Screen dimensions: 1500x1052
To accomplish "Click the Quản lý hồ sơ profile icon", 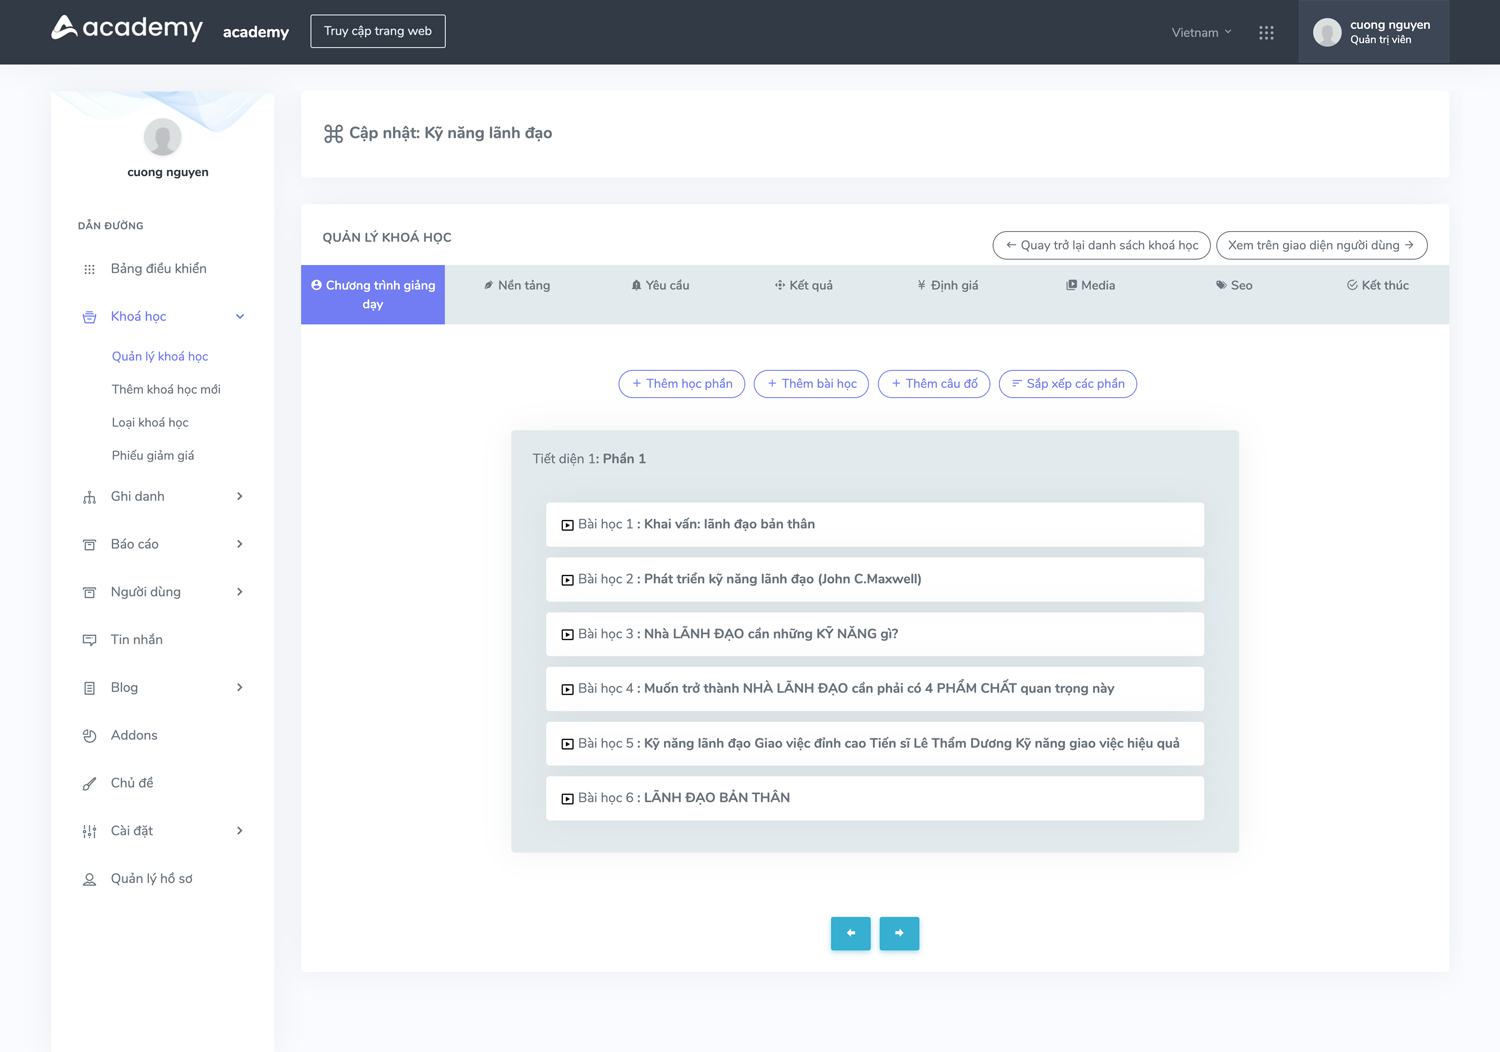I will [x=89, y=879].
